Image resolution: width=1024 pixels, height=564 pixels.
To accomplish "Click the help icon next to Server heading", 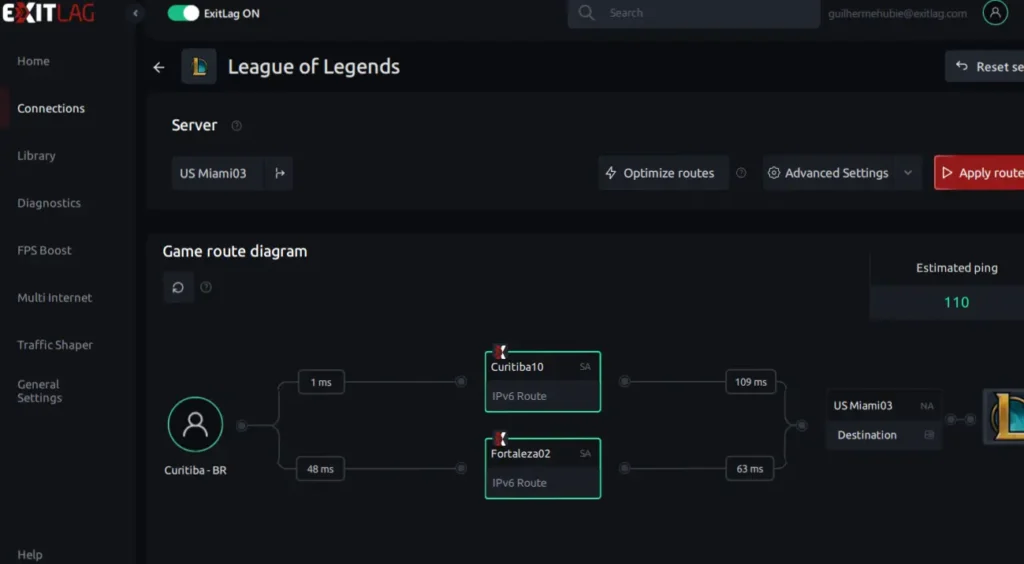I will coord(237,126).
